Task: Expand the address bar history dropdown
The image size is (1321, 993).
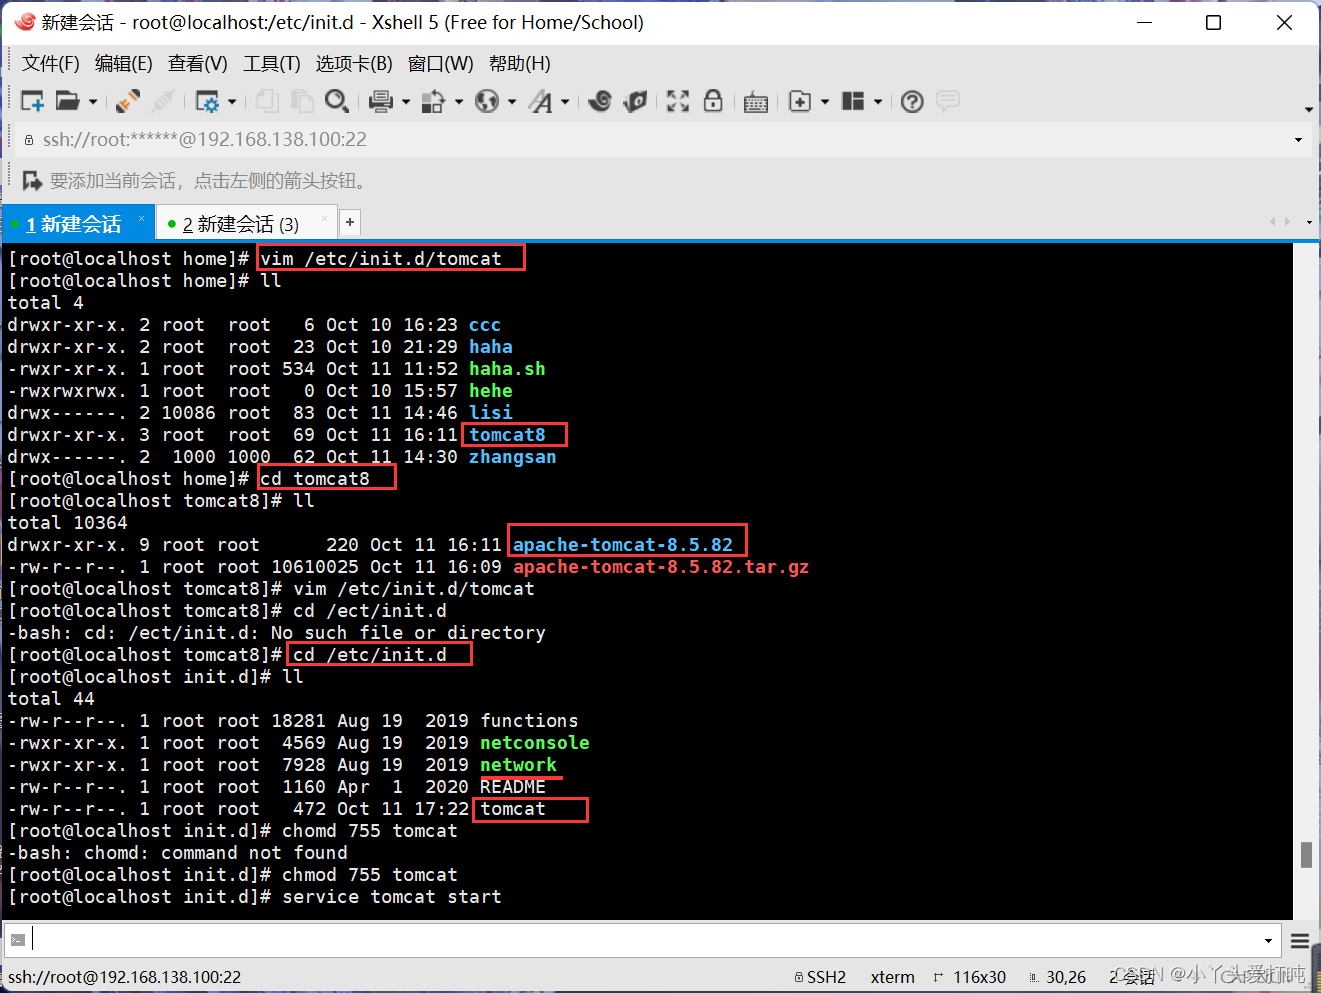Action: click(x=1298, y=140)
